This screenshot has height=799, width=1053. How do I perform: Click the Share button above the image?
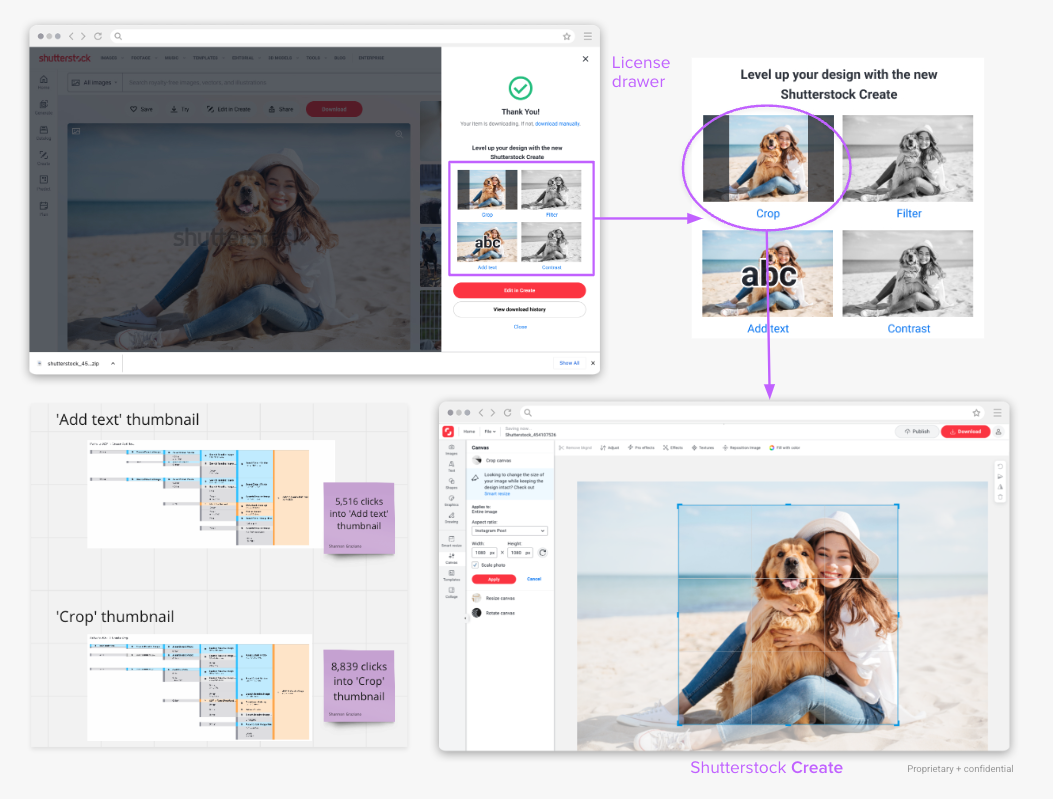pos(281,109)
